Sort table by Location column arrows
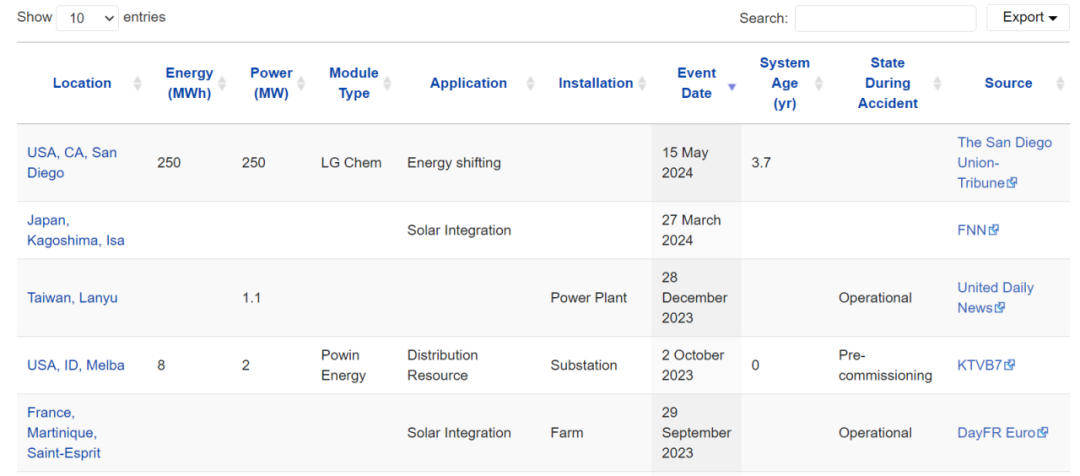The image size is (1080, 476). click(137, 83)
